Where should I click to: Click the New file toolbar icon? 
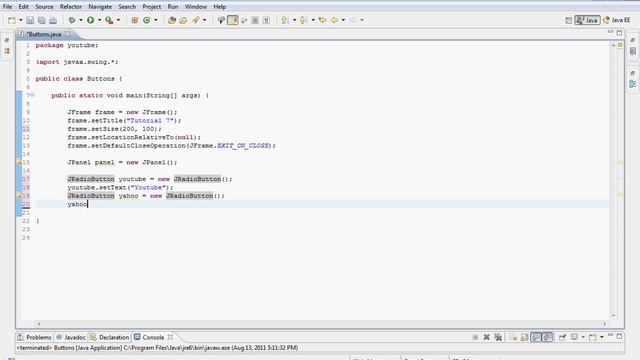[11, 20]
